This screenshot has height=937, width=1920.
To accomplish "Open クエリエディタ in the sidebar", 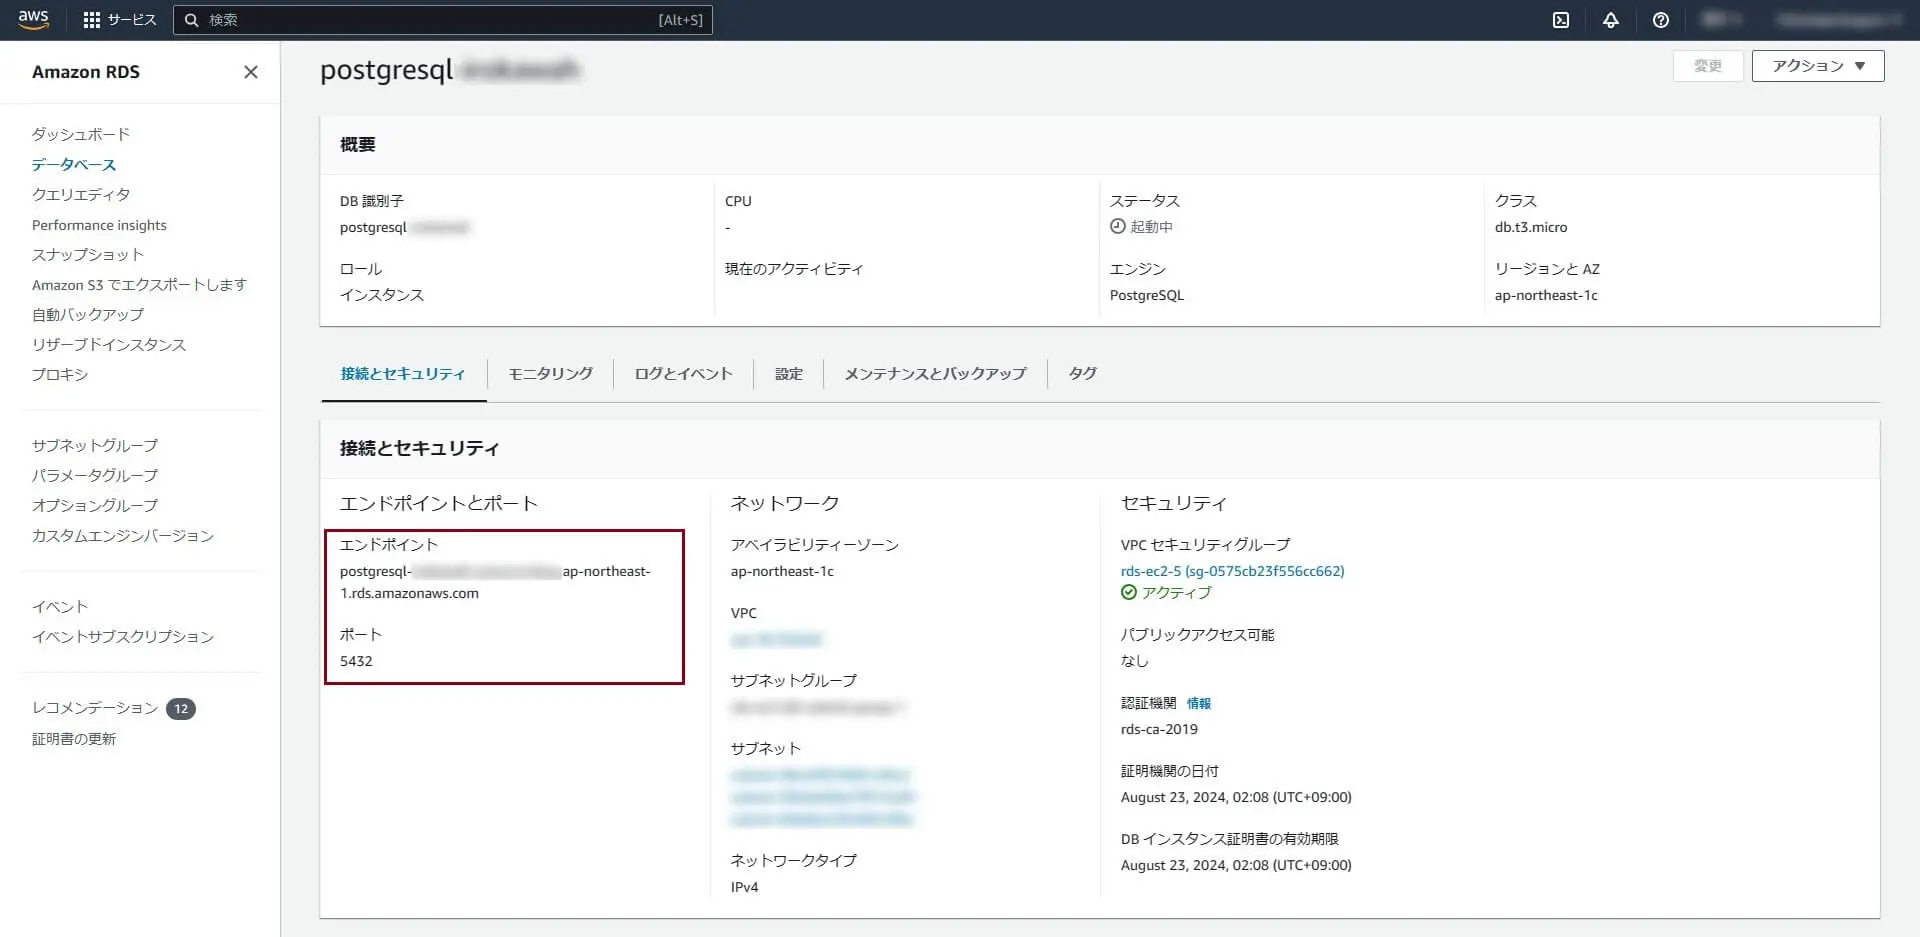I will 81,194.
